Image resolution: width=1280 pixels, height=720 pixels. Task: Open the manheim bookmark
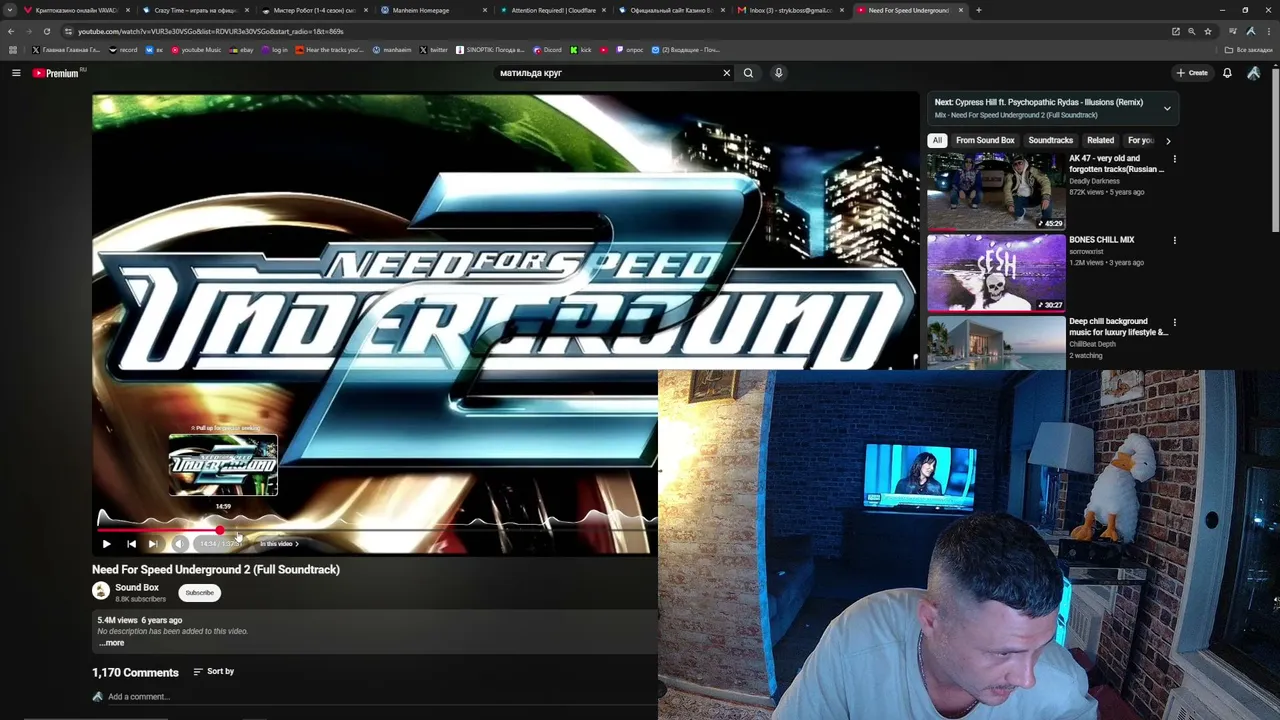coord(391,50)
